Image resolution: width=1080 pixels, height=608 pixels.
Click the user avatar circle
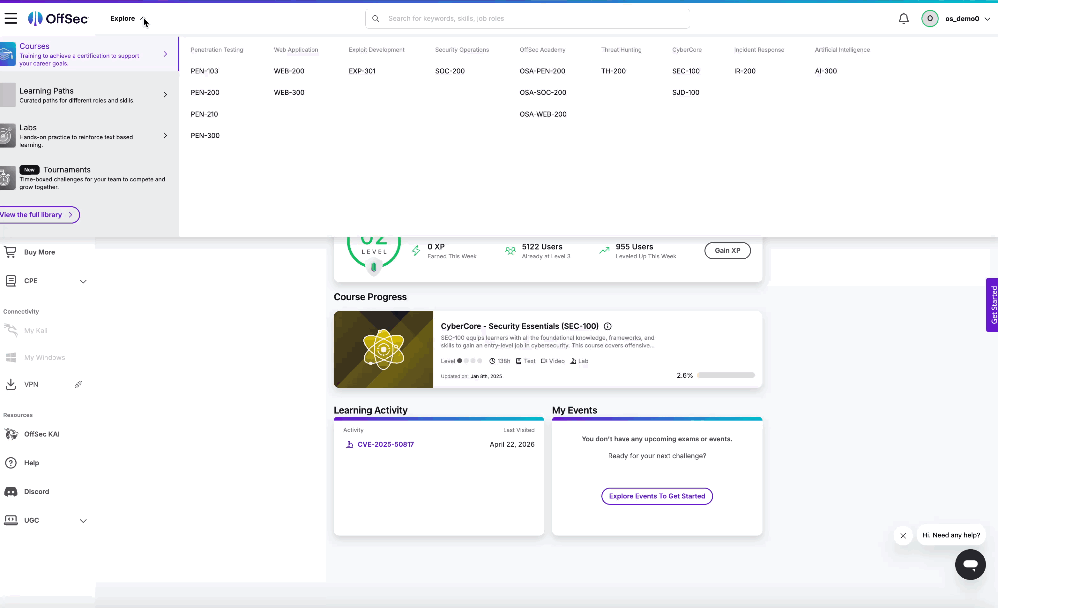point(930,19)
